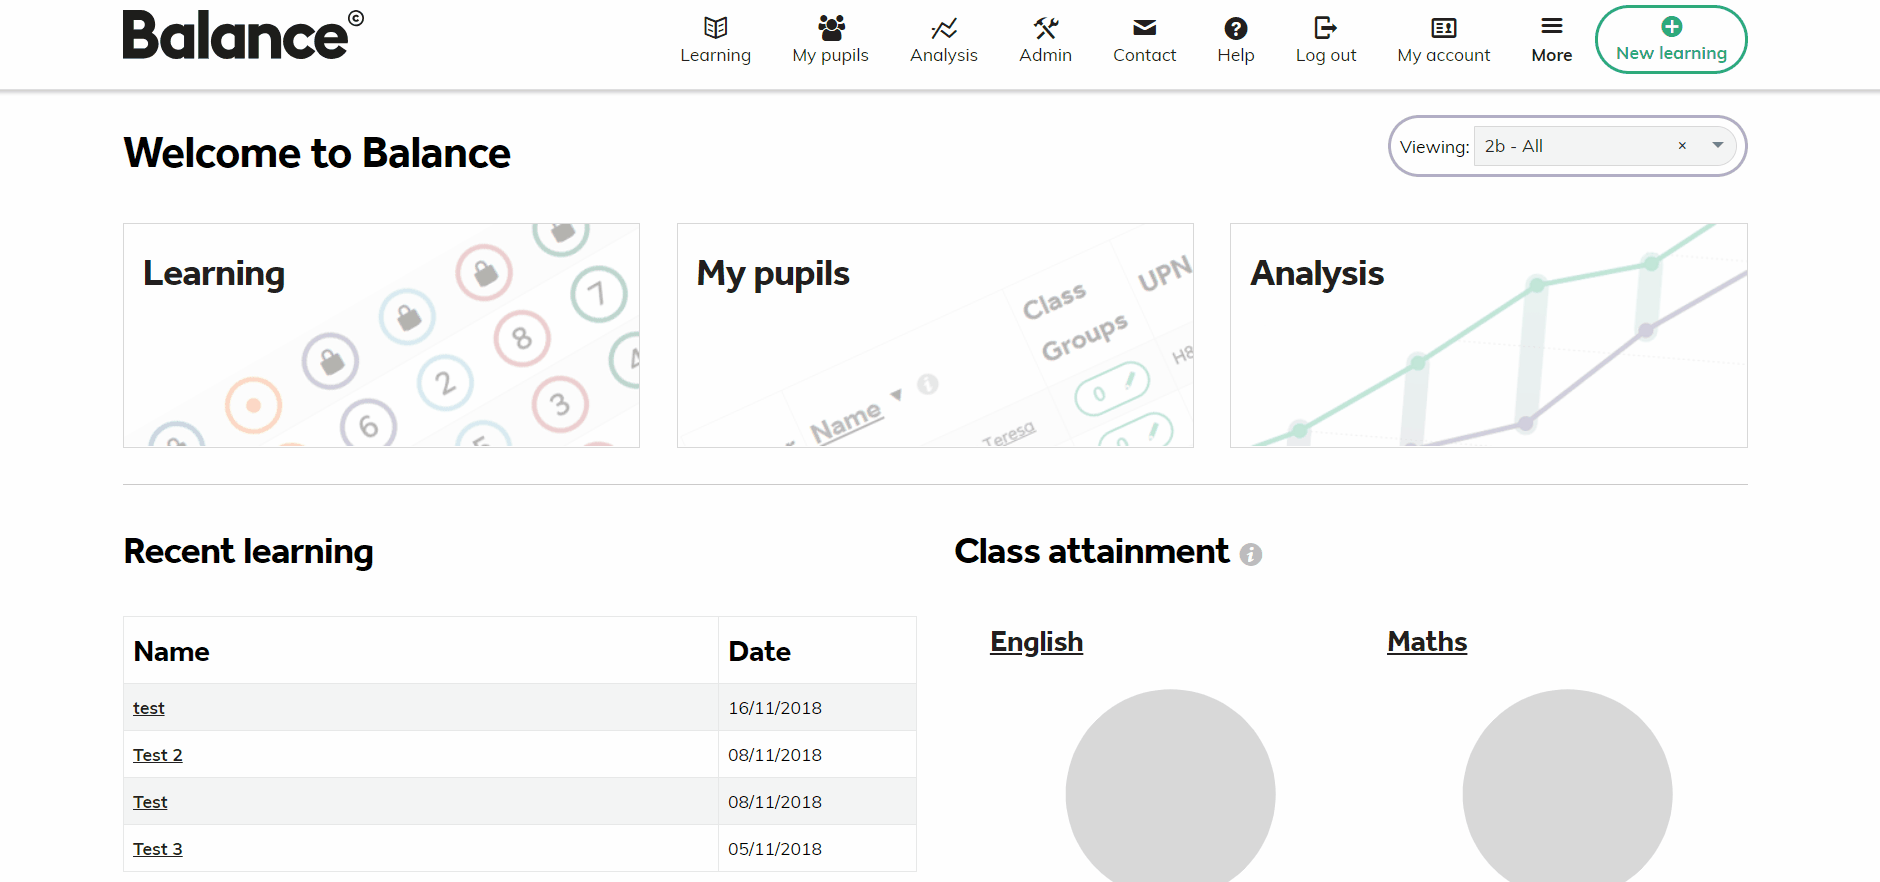
Task: Click the Contact envelope icon
Action: 1145,28
